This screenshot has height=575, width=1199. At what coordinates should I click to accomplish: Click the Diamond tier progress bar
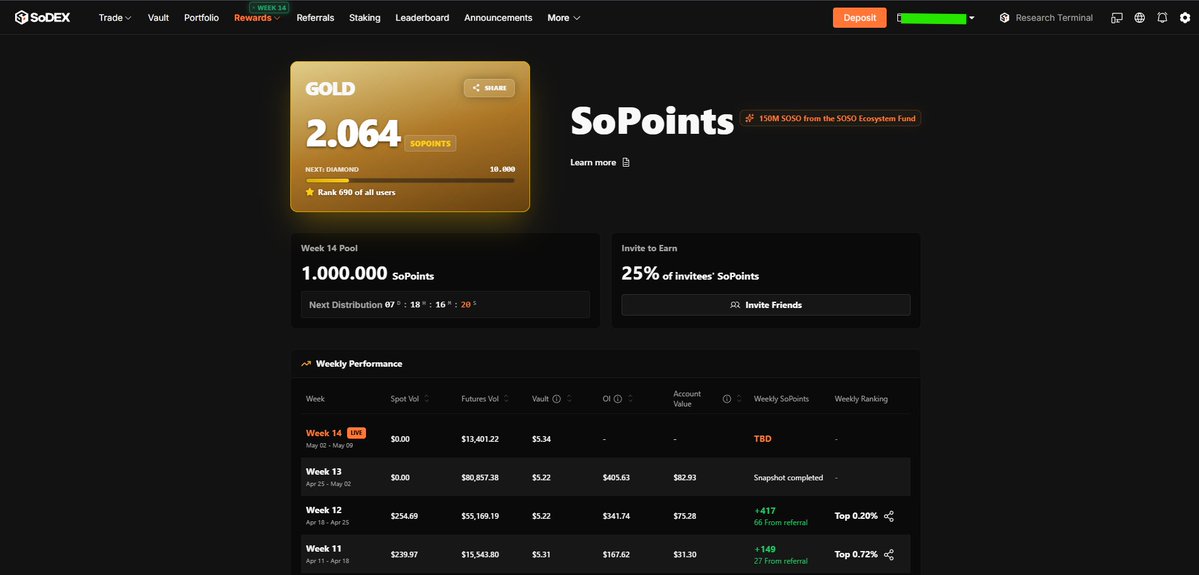point(410,180)
